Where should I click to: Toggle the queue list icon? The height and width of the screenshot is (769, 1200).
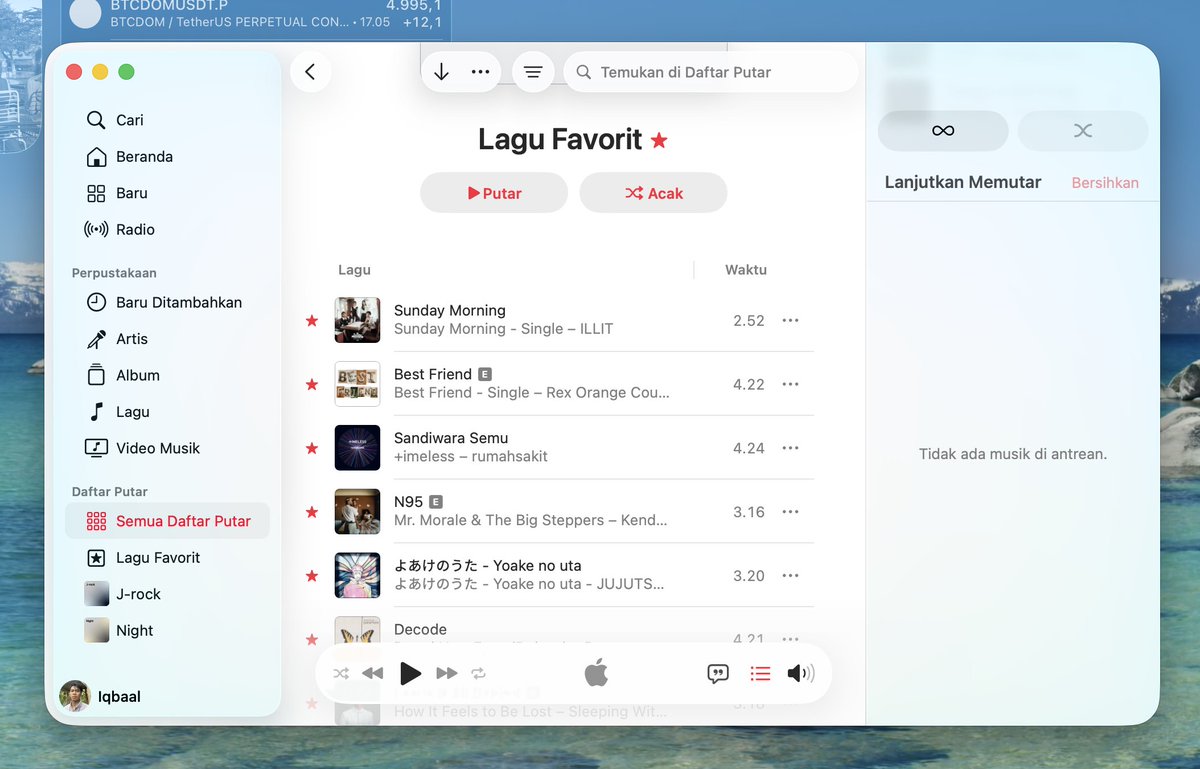click(x=760, y=673)
